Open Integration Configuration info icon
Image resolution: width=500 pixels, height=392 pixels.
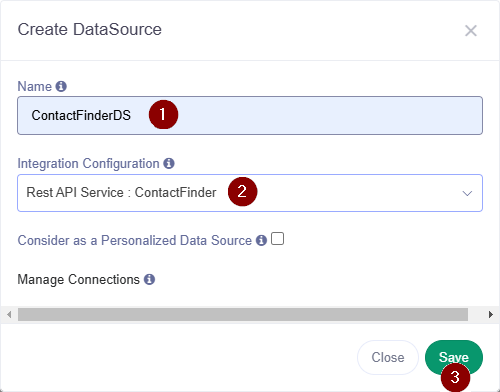169,163
